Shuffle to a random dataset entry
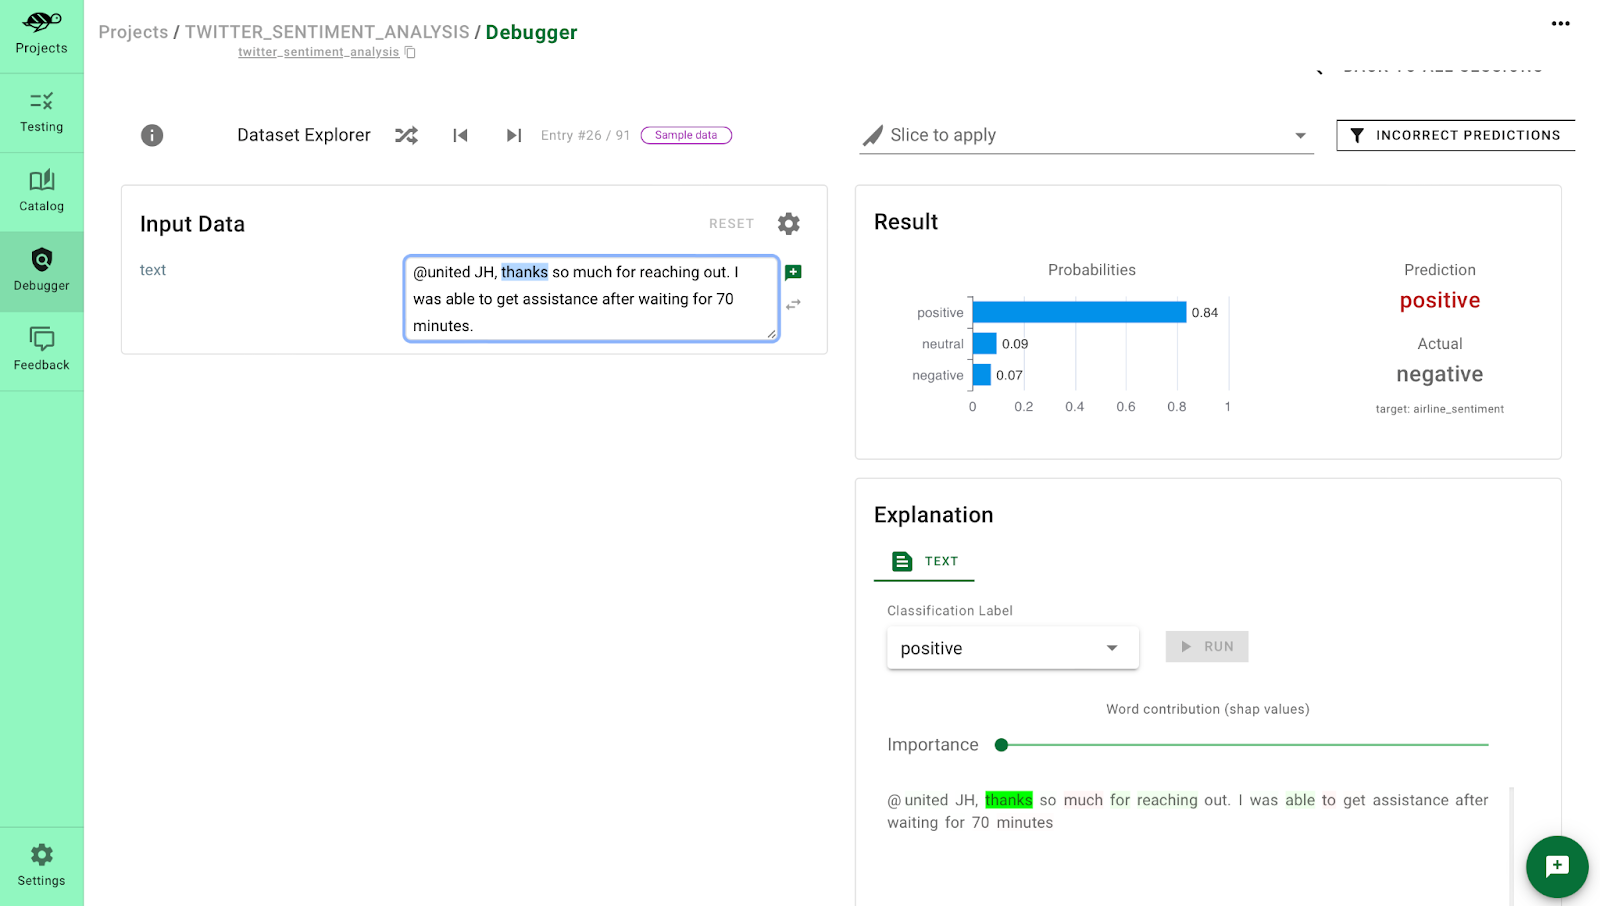1600x906 pixels. pyautogui.click(x=406, y=135)
